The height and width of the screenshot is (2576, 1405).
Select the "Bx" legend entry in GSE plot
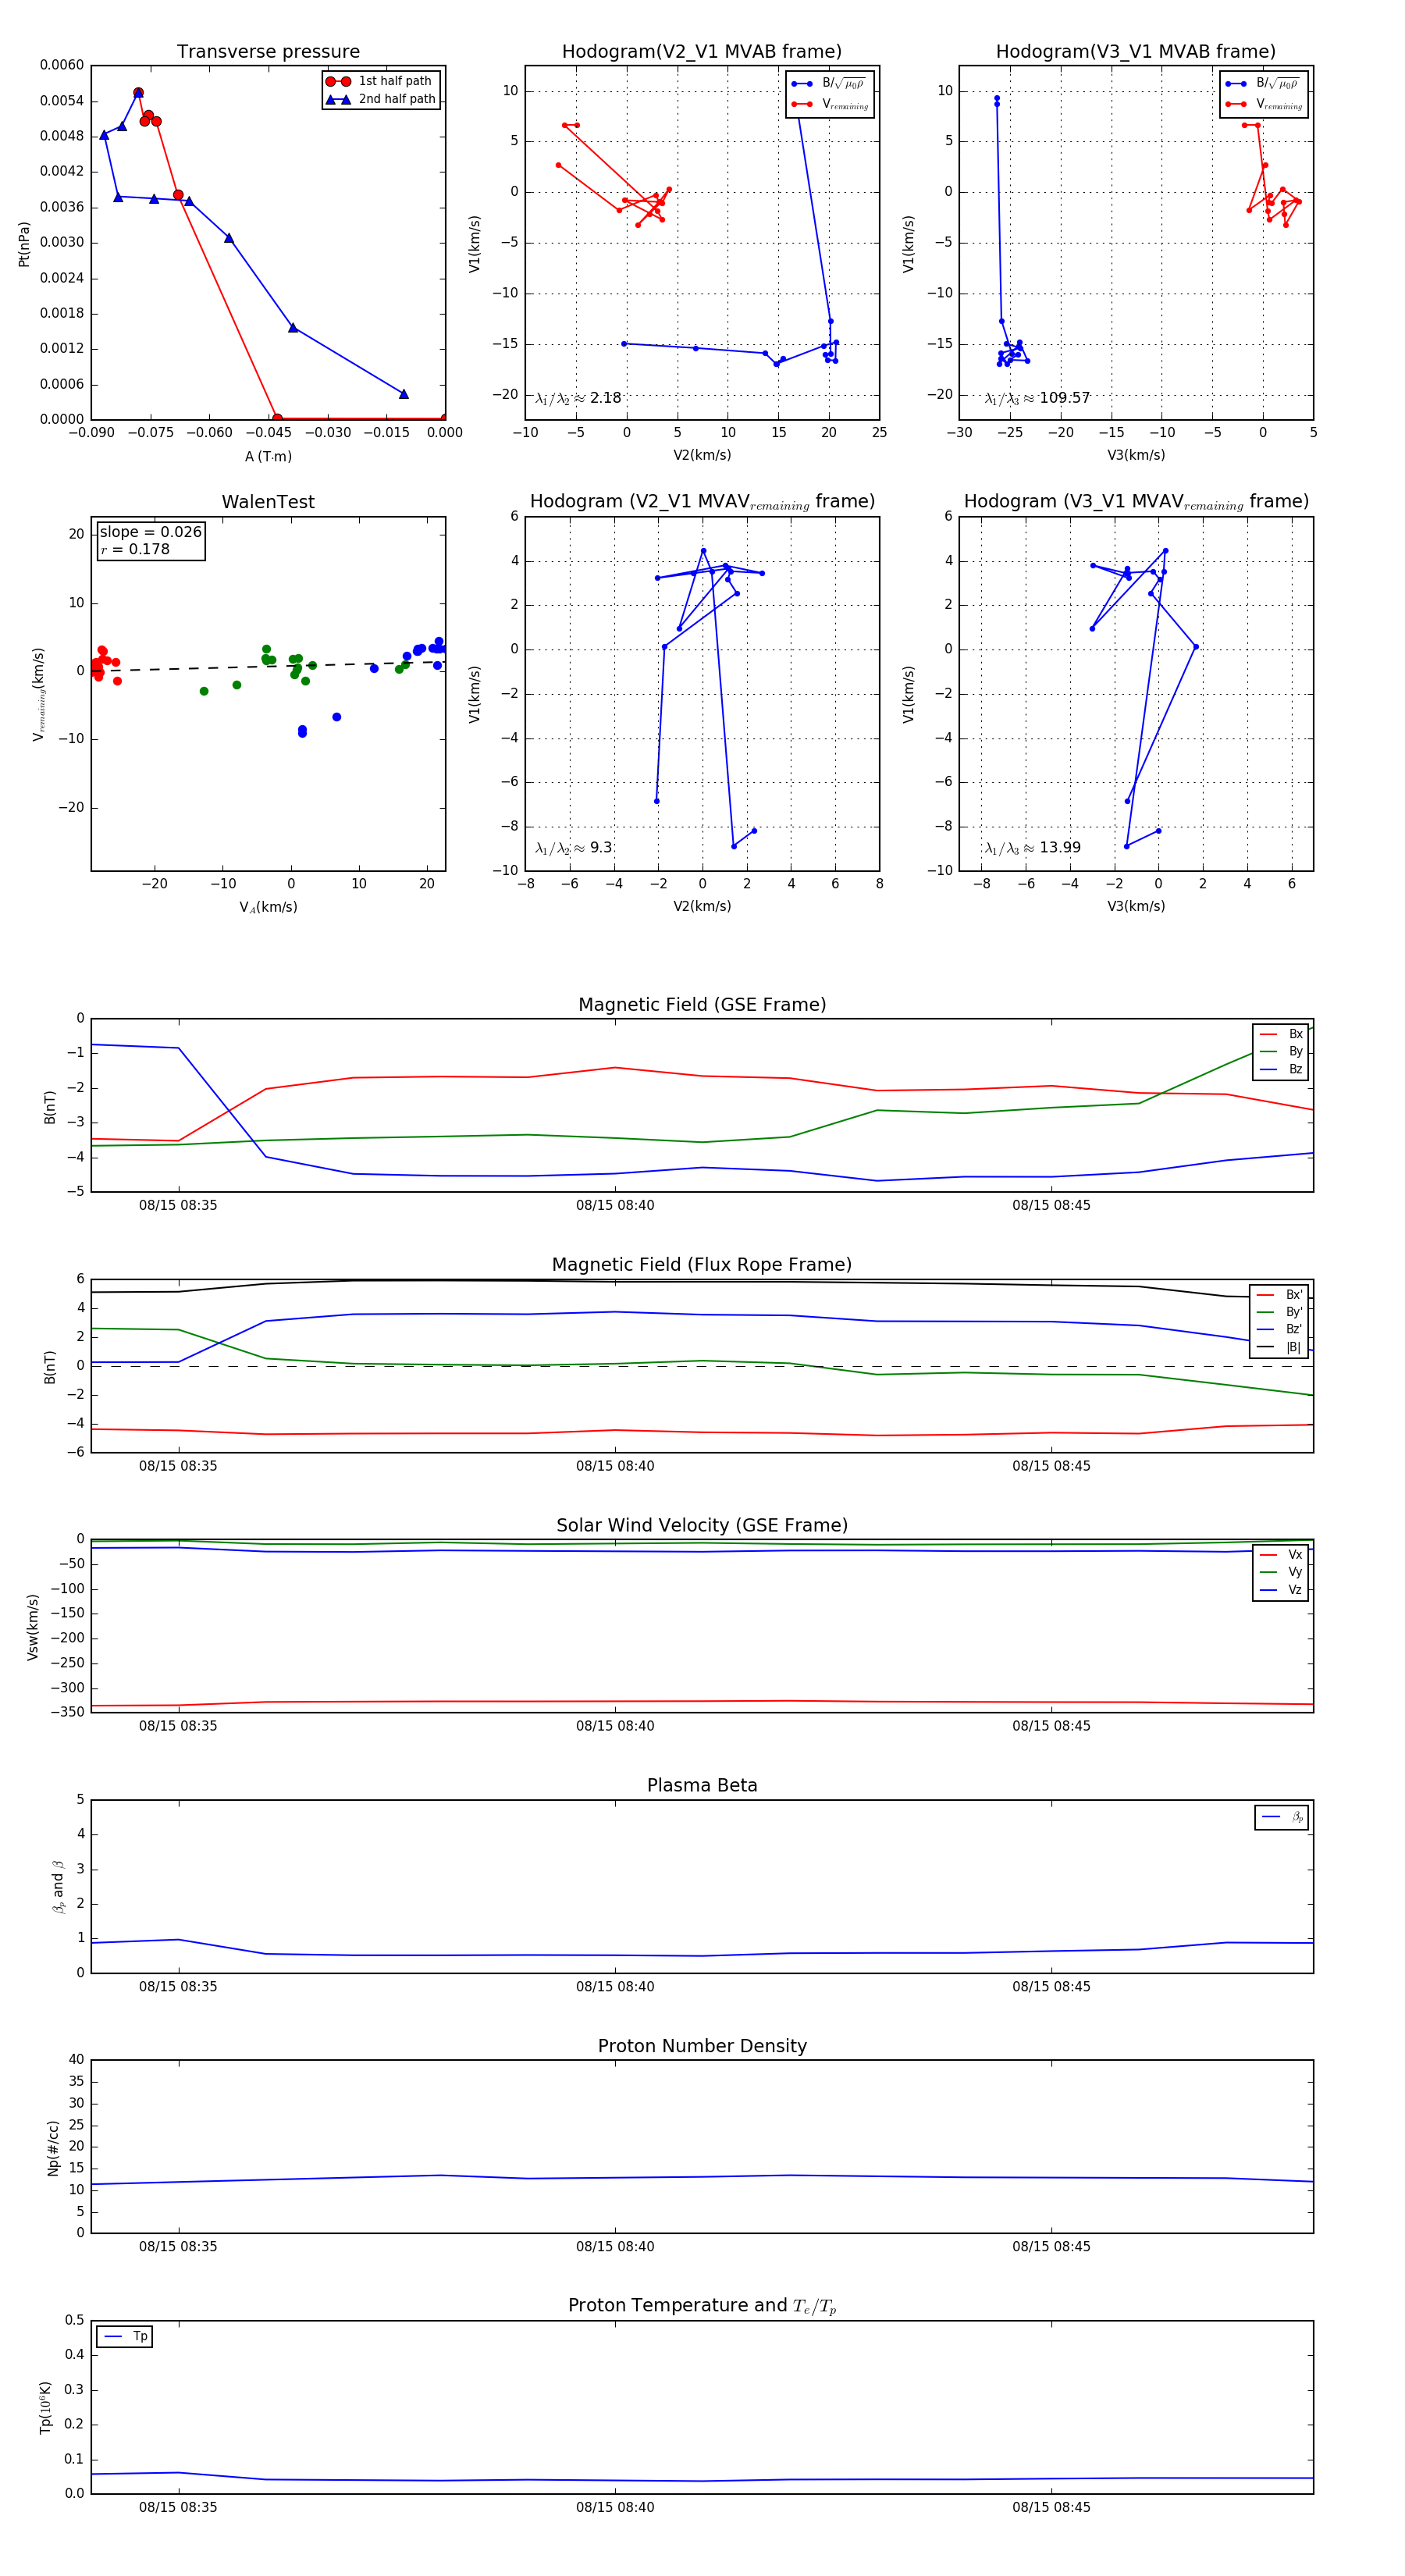(1281, 1034)
